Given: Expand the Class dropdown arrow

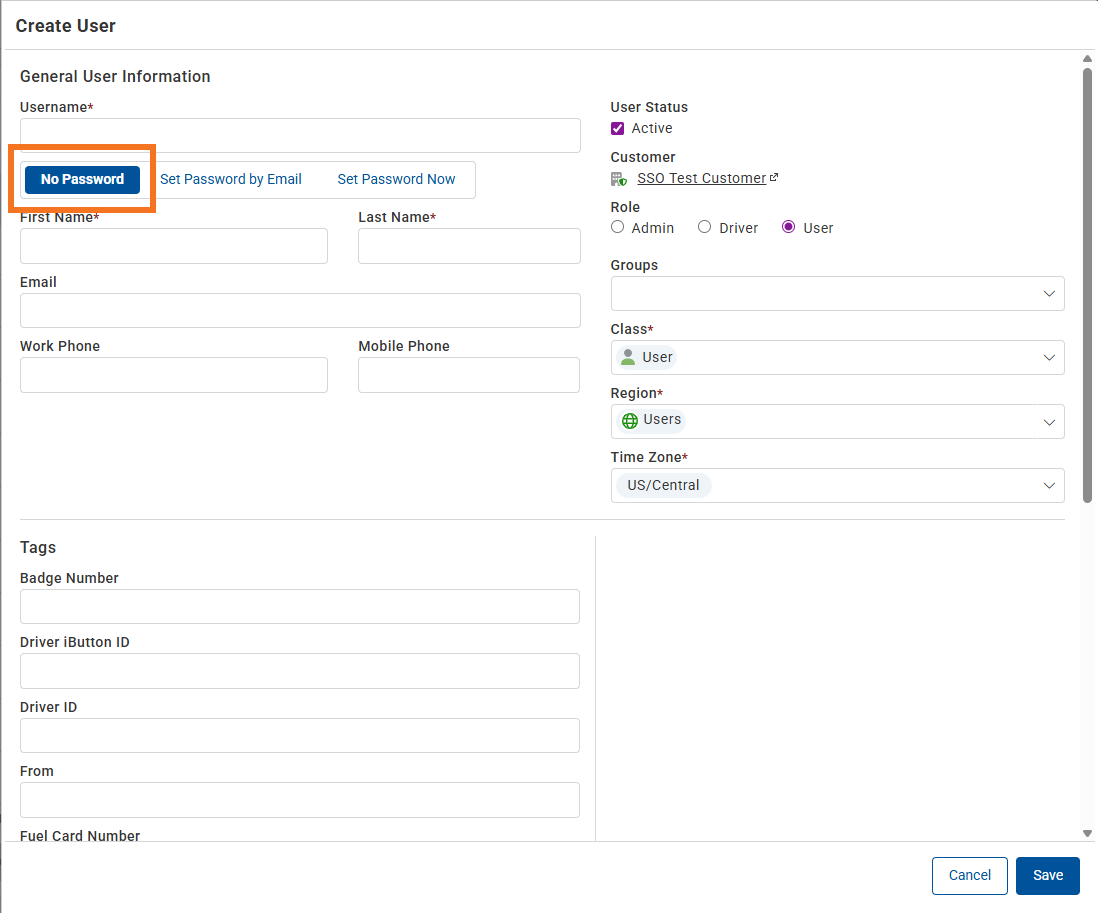Looking at the screenshot, I should (1049, 357).
